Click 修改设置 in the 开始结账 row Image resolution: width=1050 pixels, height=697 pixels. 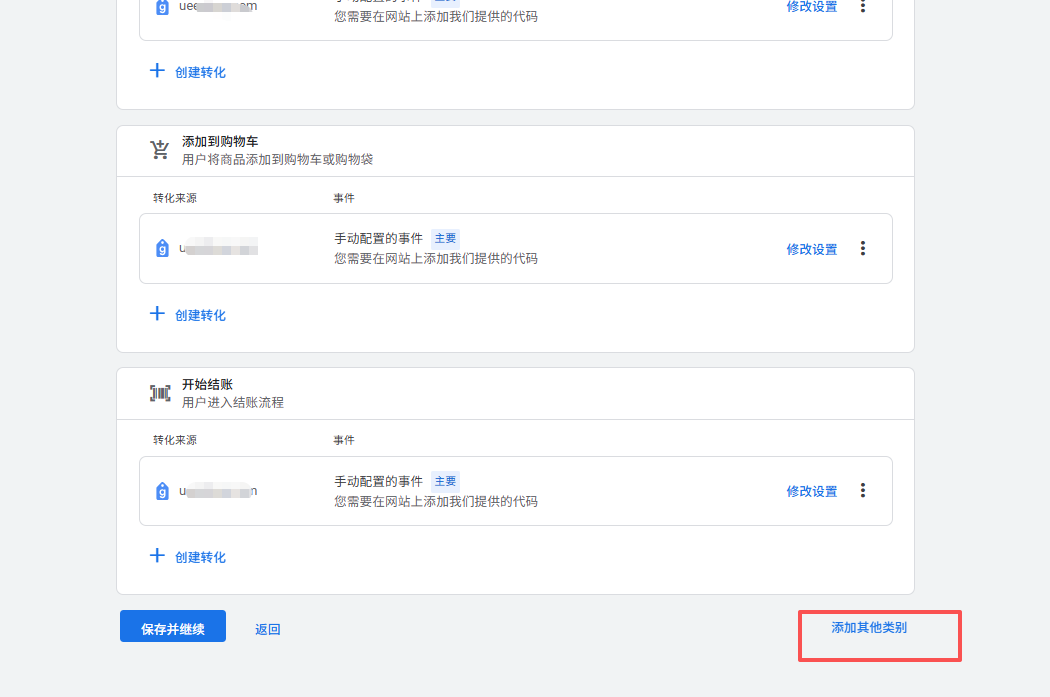[811, 491]
